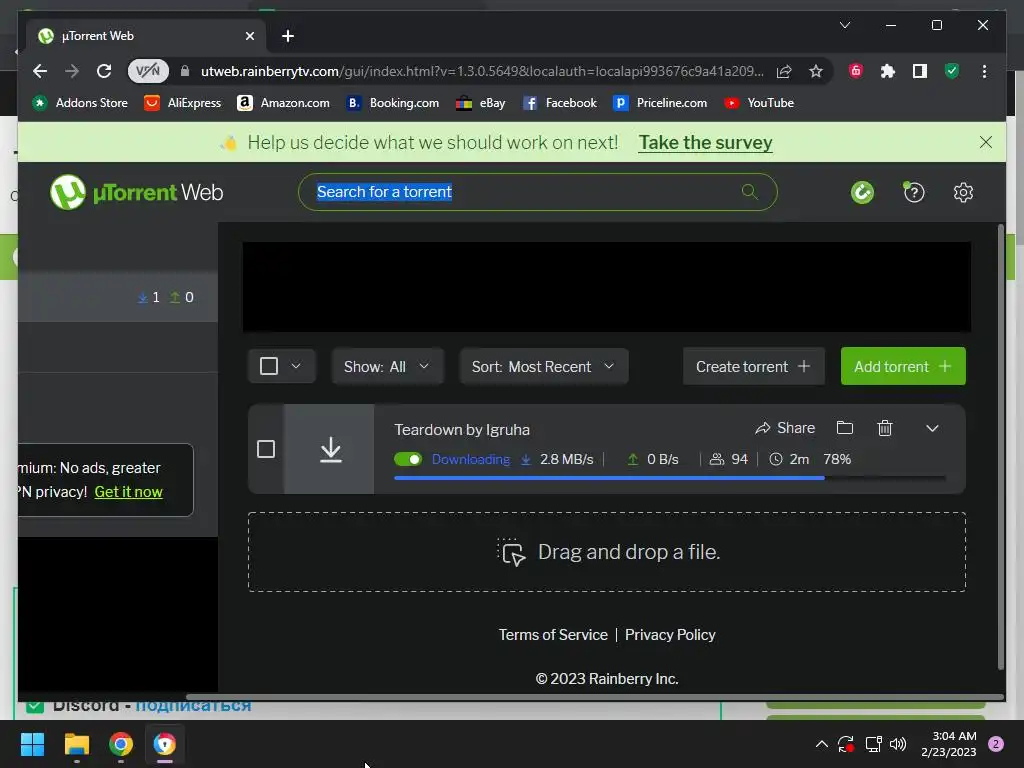The width and height of the screenshot is (1024, 768).
Task: Toggle the browser side panel icon
Action: point(920,71)
